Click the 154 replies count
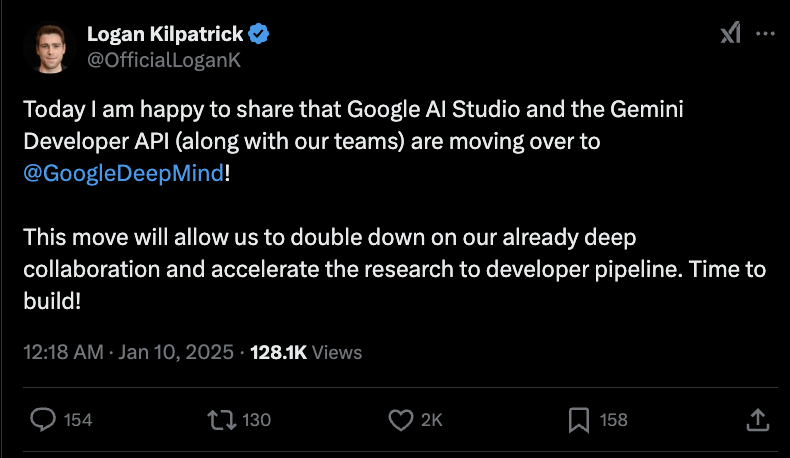Viewport: 790px width, 458px height. click(x=78, y=420)
